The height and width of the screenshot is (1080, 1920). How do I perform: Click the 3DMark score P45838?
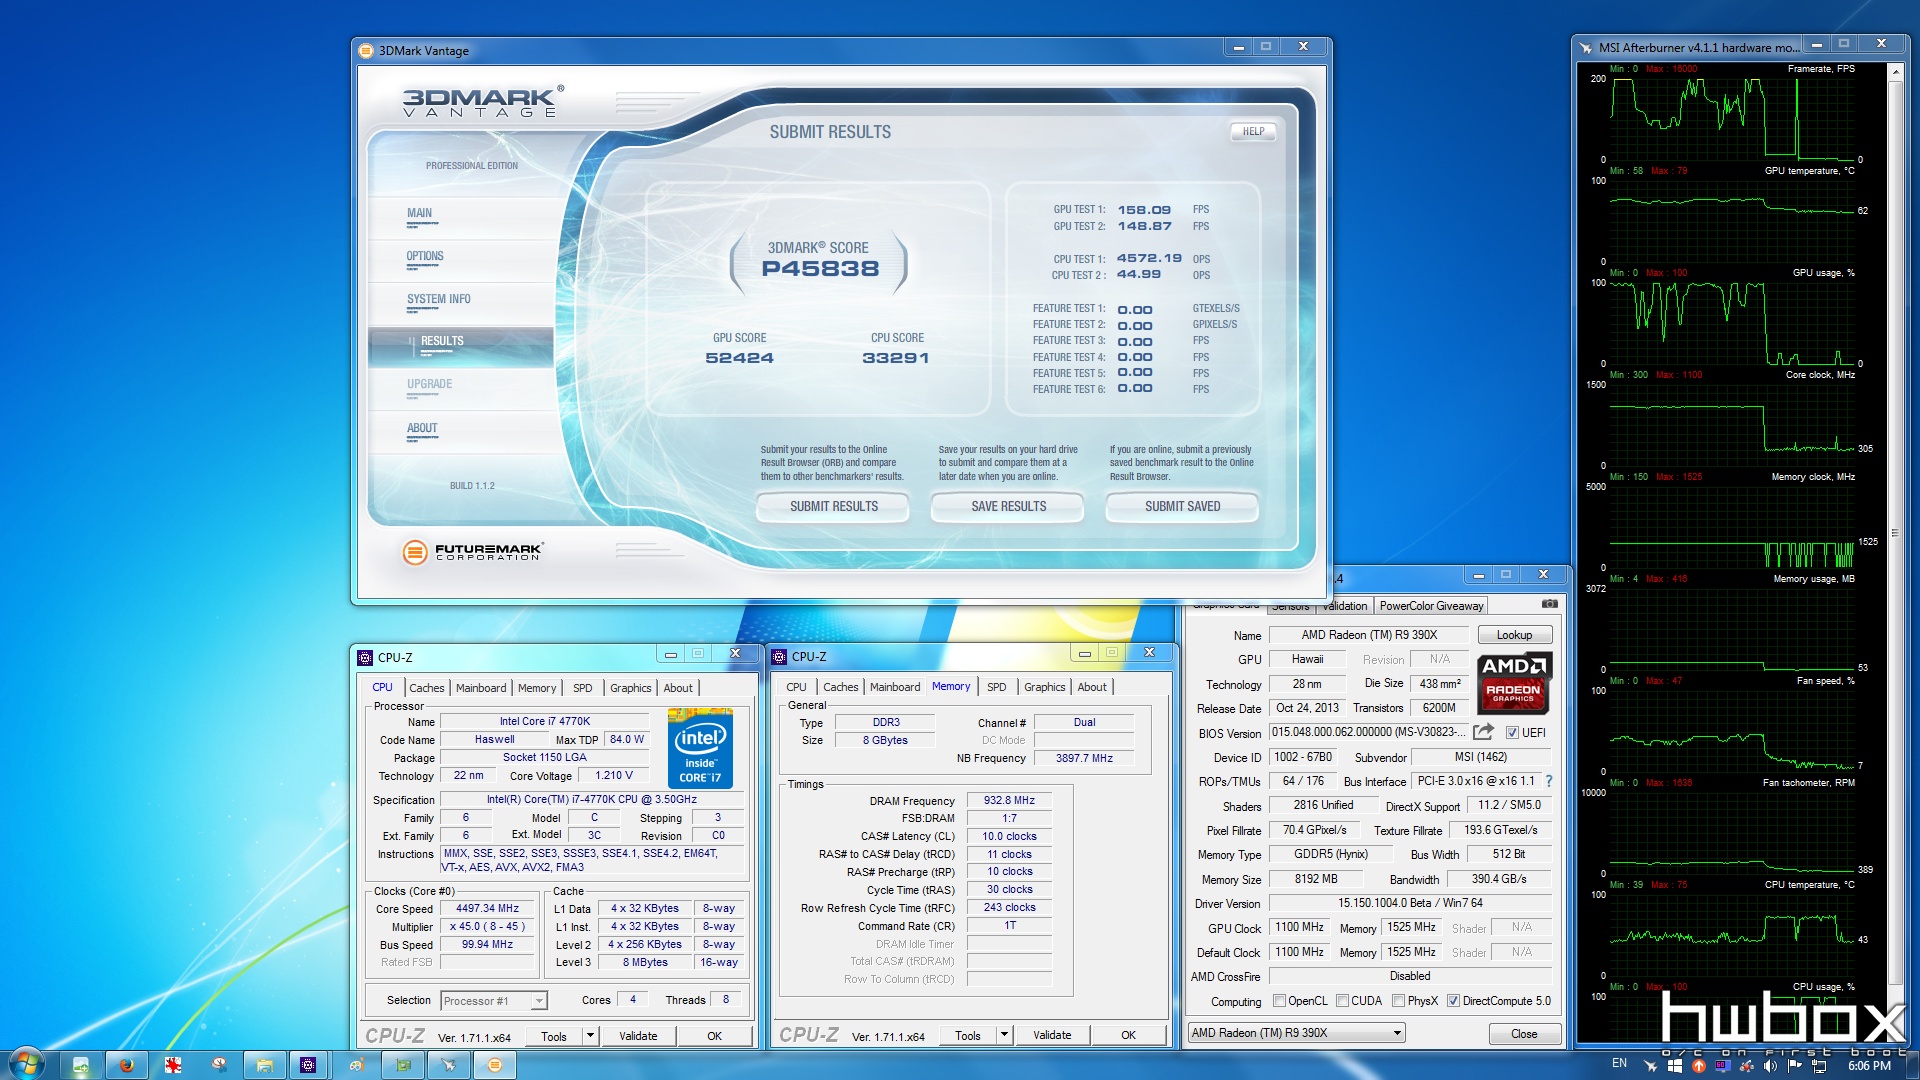tap(820, 269)
